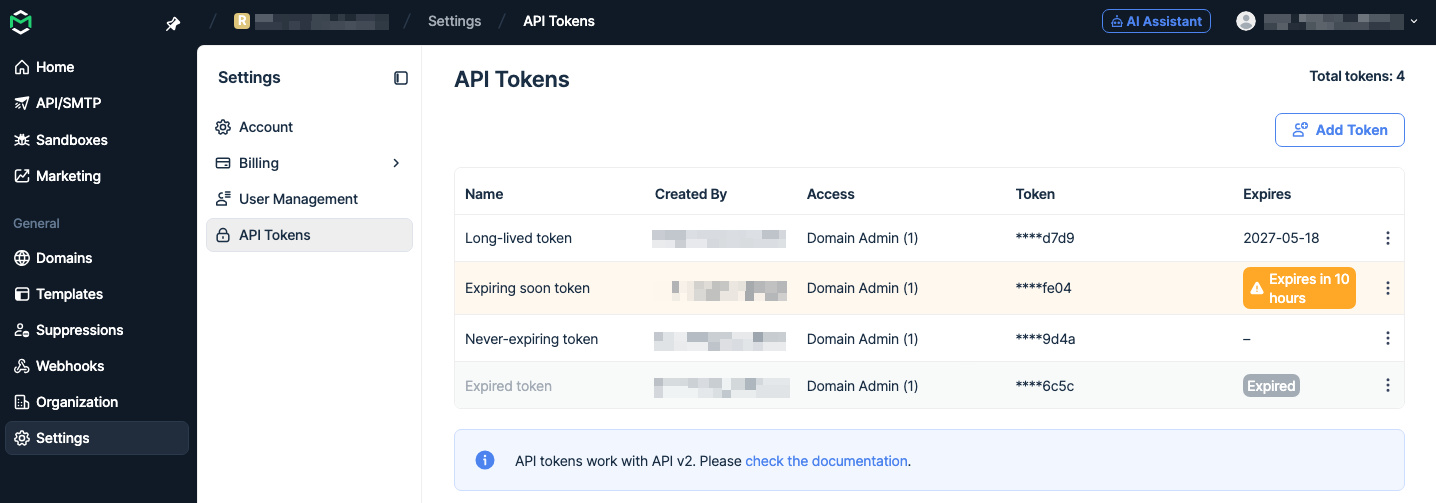Select 'Expiring soon token' name

(x=527, y=288)
